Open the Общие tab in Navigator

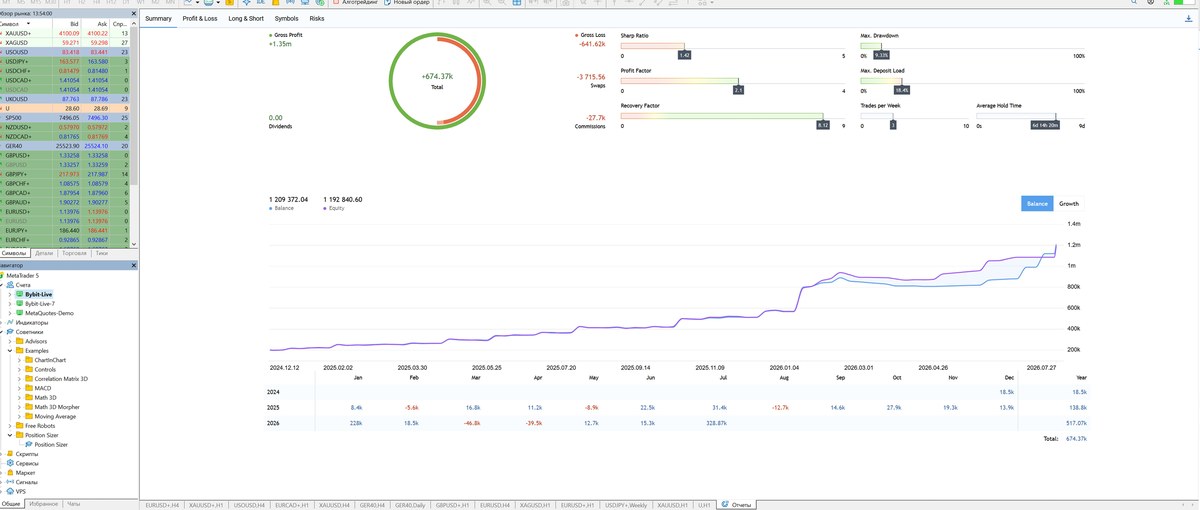(x=11, y=504)
